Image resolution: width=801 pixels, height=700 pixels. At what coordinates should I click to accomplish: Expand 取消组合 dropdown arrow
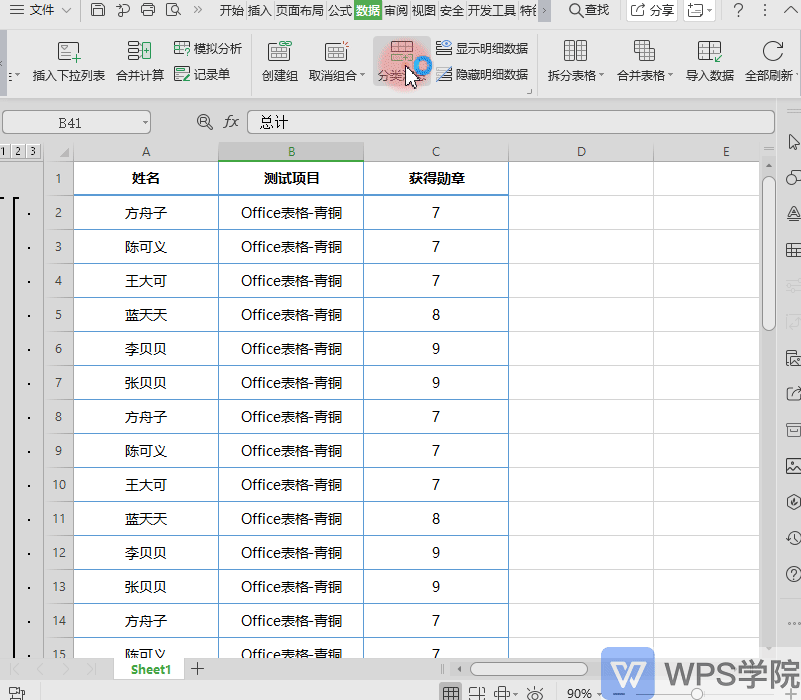[363, 75]
